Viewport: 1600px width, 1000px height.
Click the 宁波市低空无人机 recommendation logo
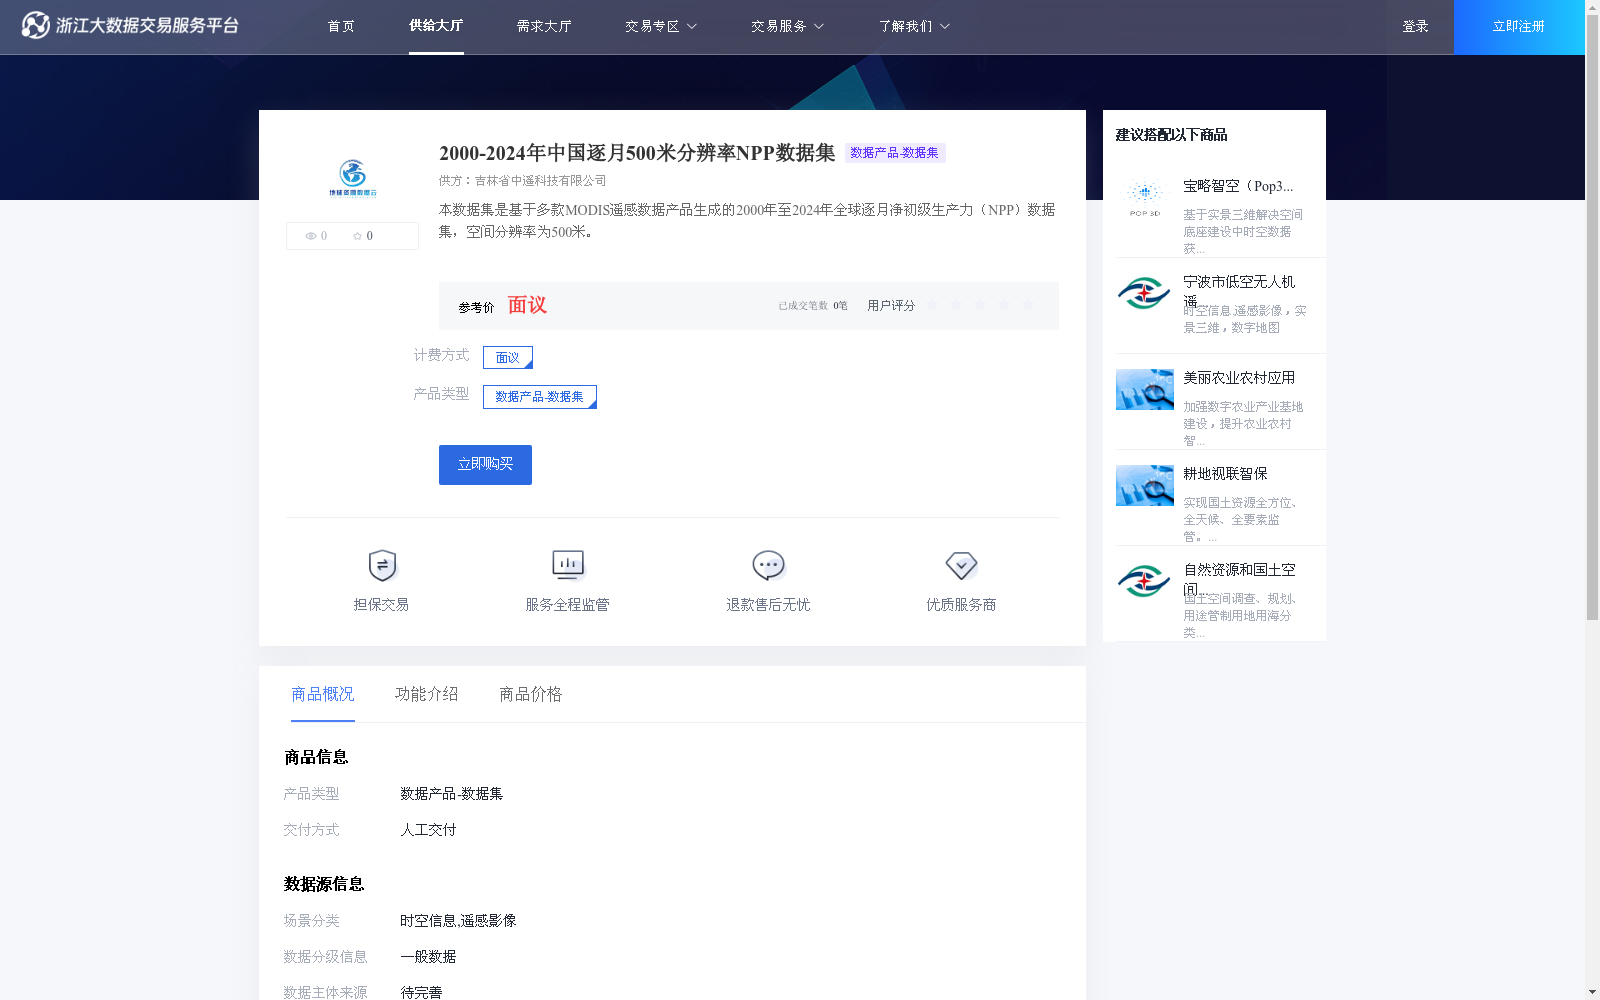[1144, 294]
